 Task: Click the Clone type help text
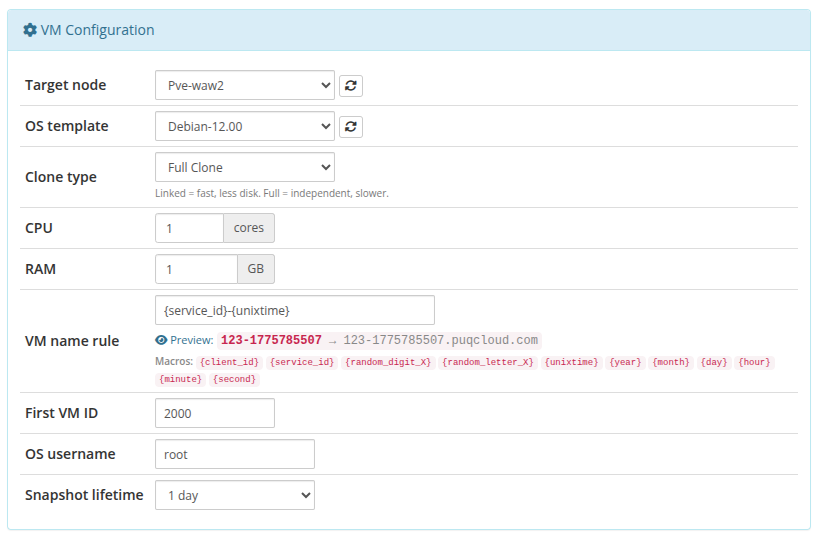click(272, 193)
